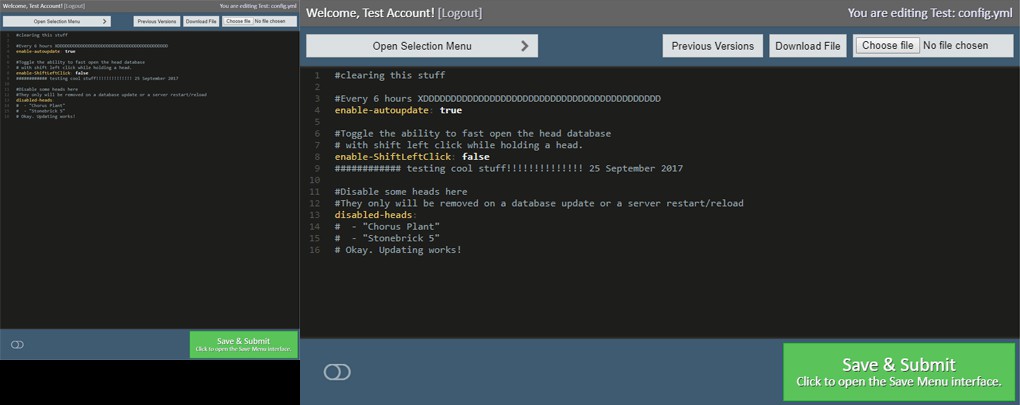Open the Selection Menu in the small preview
This screenshot has height=405, width=1020.
tap(56, 20)
